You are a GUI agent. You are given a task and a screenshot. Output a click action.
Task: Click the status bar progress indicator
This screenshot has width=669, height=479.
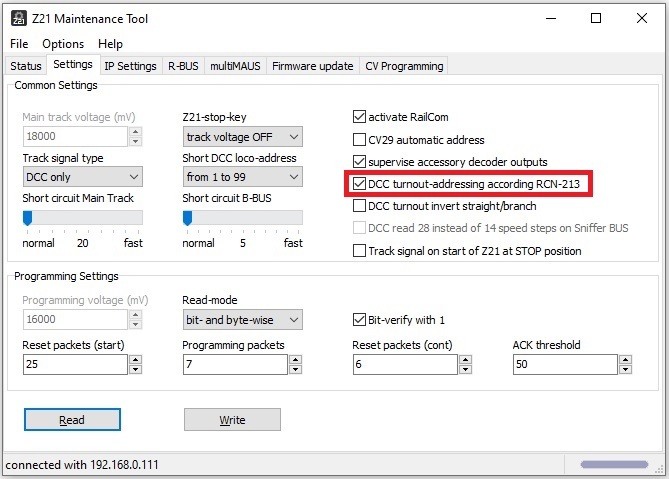(x=614, y=464)
